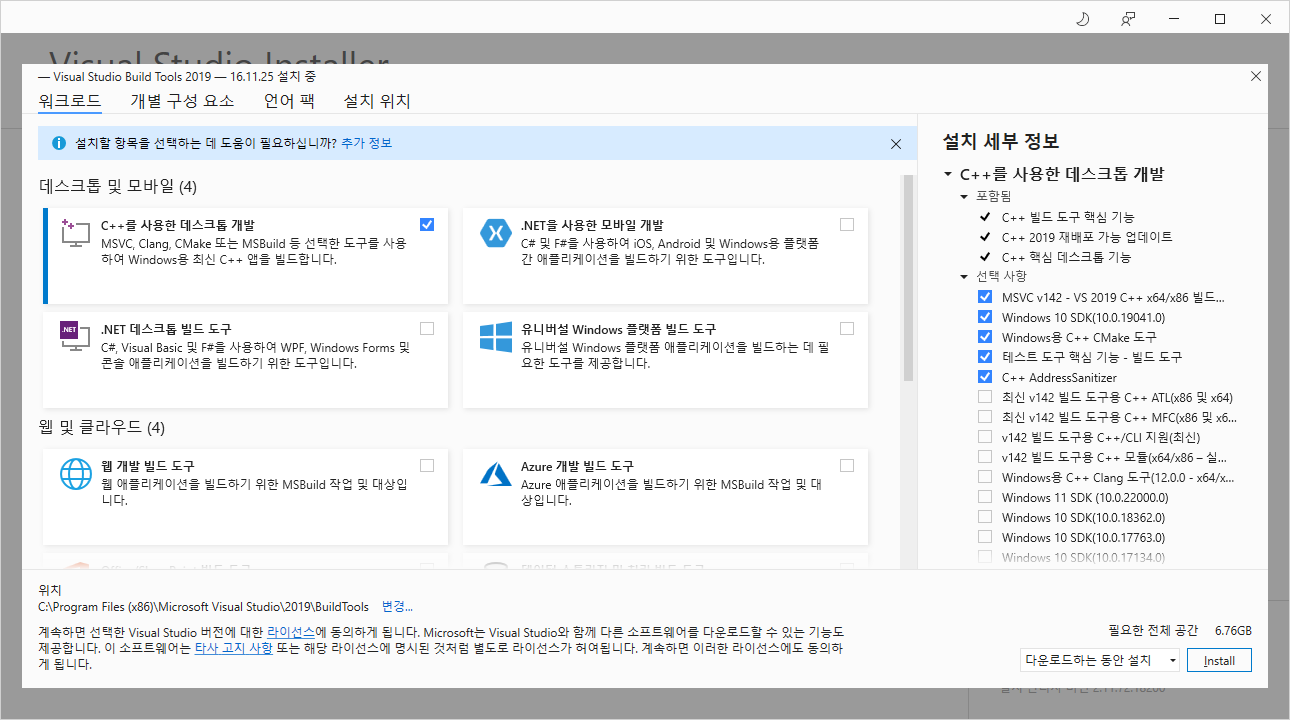Collapse the 포함됨 section
This screenshot has height=720, width=1290.
(965, 196)
